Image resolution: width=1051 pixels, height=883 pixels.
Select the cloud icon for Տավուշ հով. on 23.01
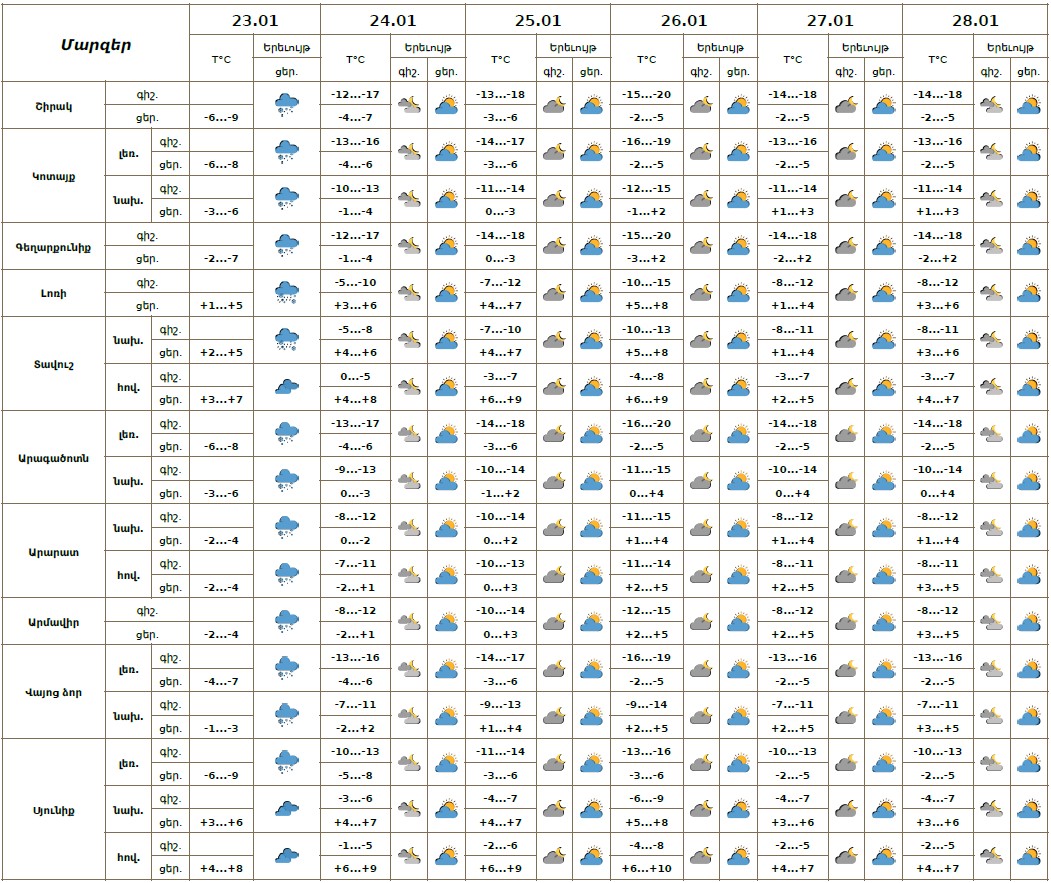coord(287,386)
